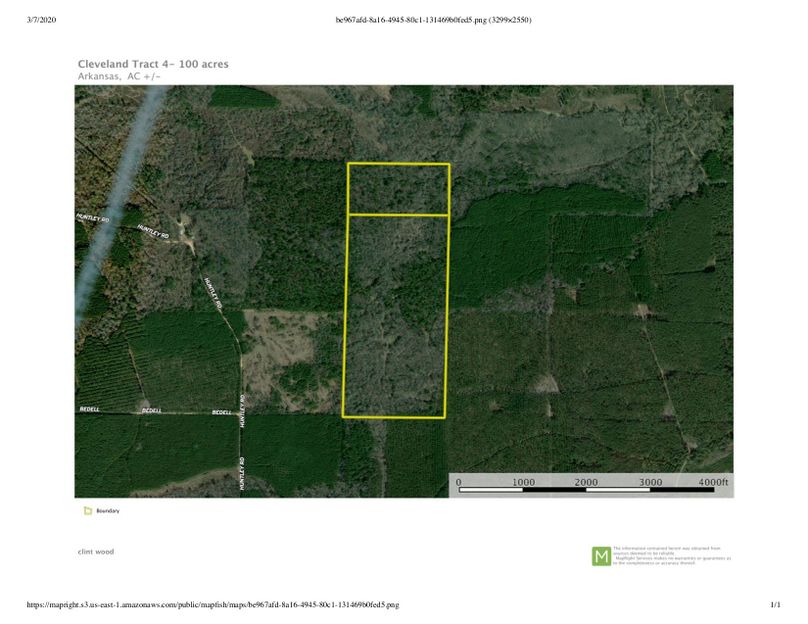Select the small upper yellow parcel rectangle

[x=398, y=189]
